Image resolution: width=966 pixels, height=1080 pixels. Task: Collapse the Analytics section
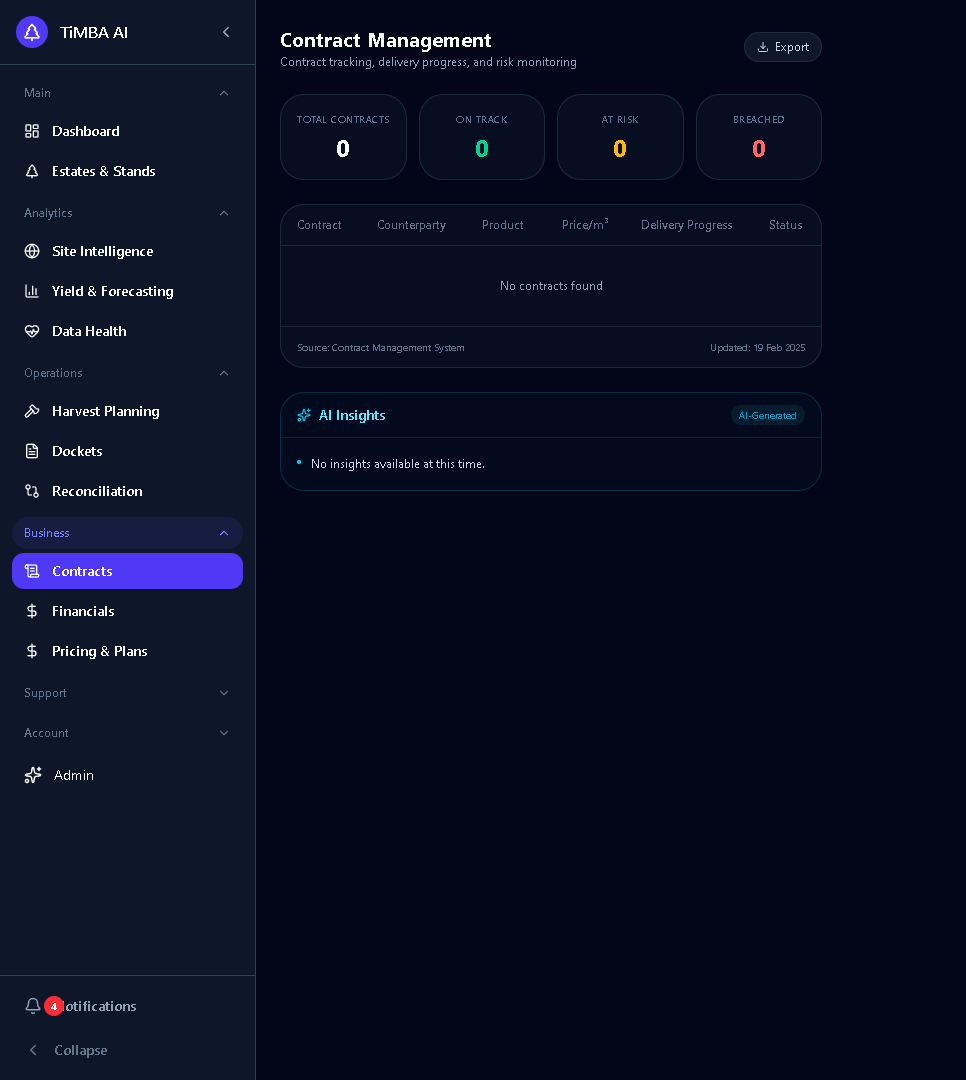tap(224, 213)
